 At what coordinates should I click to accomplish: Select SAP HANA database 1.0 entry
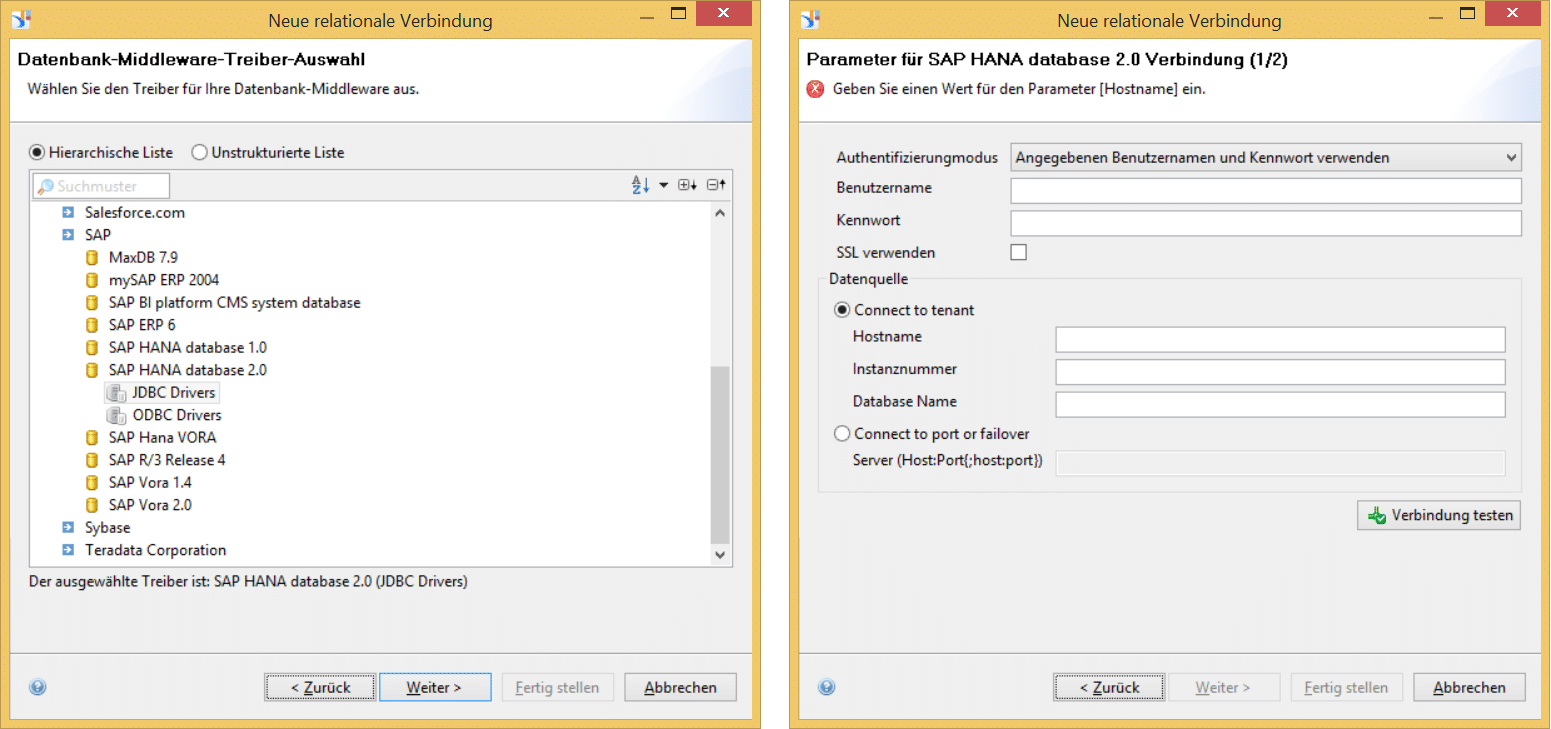(187, 348)
